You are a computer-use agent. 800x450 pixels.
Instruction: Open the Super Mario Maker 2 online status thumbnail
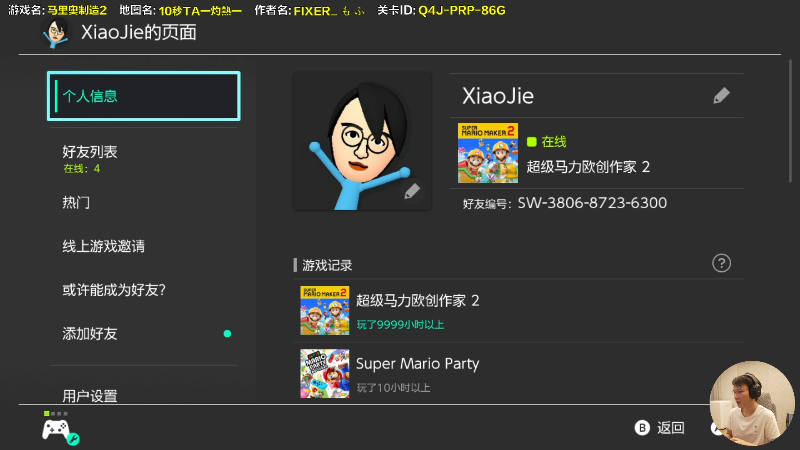point(488,153)
